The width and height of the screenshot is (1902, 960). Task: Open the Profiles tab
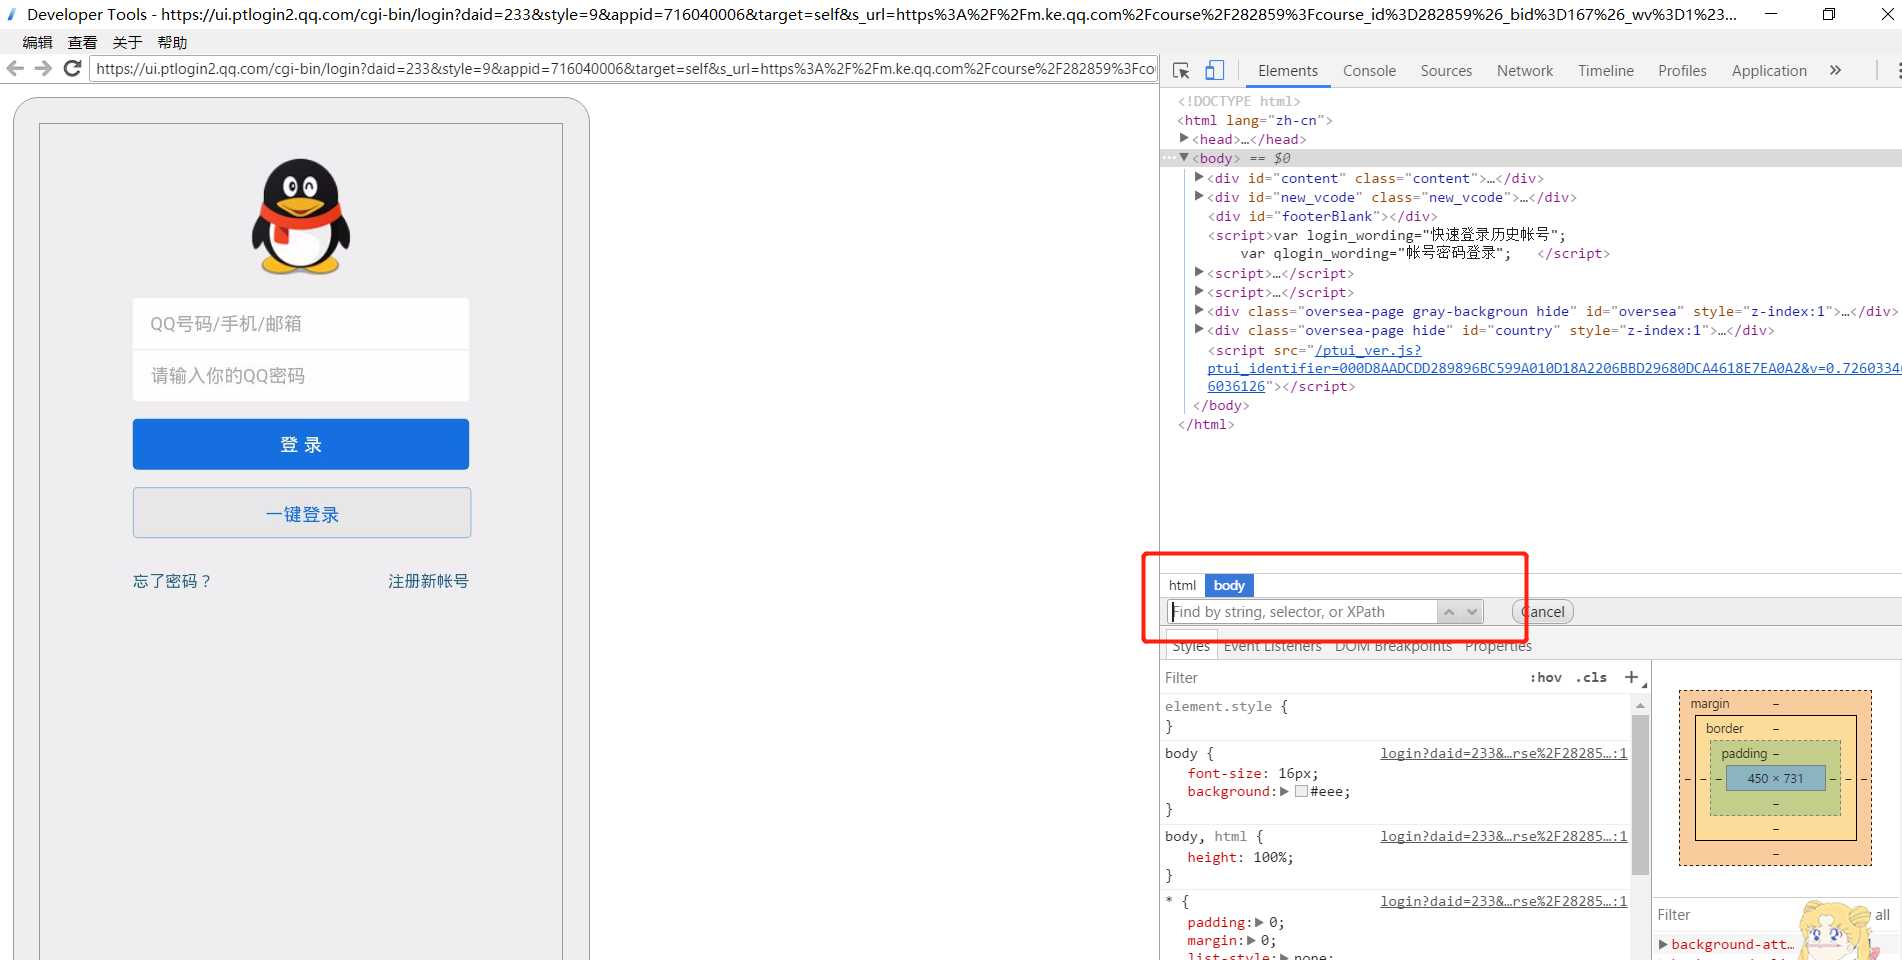point(1682,70)
